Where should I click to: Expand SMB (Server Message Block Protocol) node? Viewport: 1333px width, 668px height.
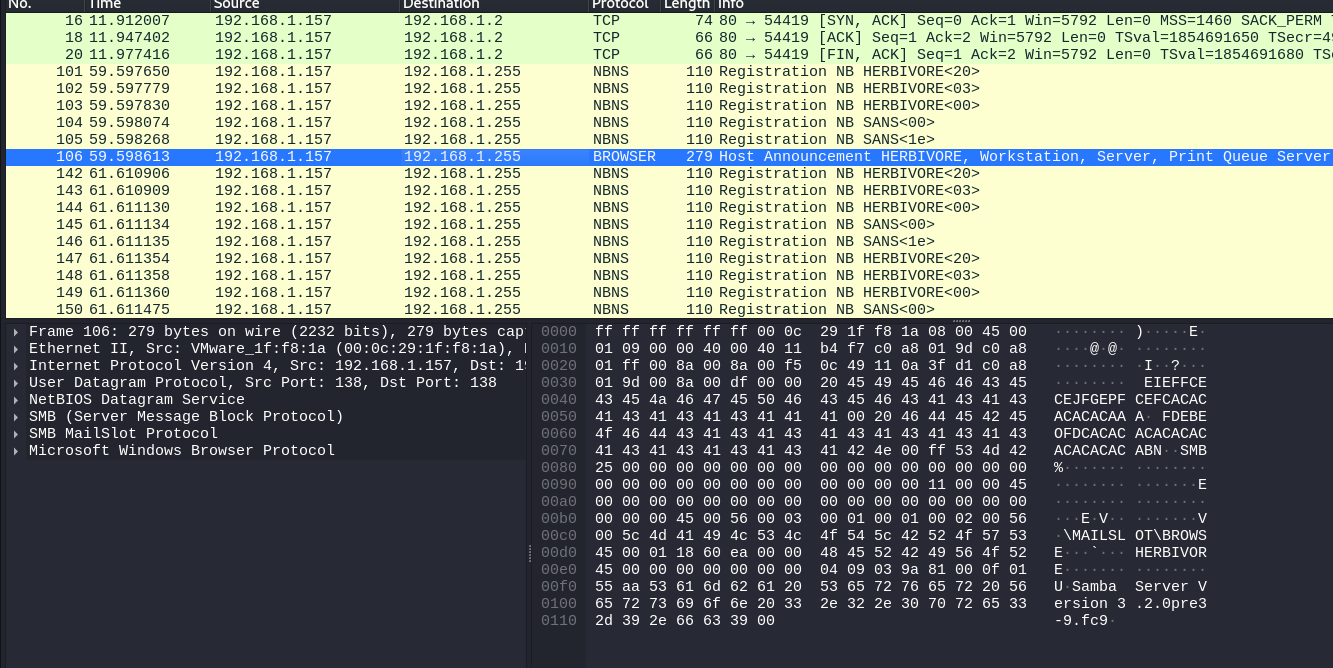click(x=16, y=417)
